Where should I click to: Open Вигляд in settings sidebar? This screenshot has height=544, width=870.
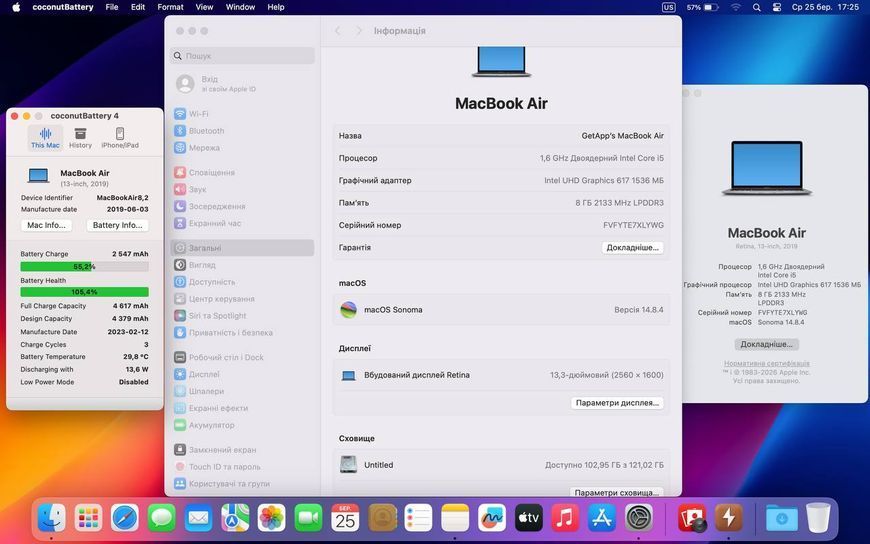242,265
